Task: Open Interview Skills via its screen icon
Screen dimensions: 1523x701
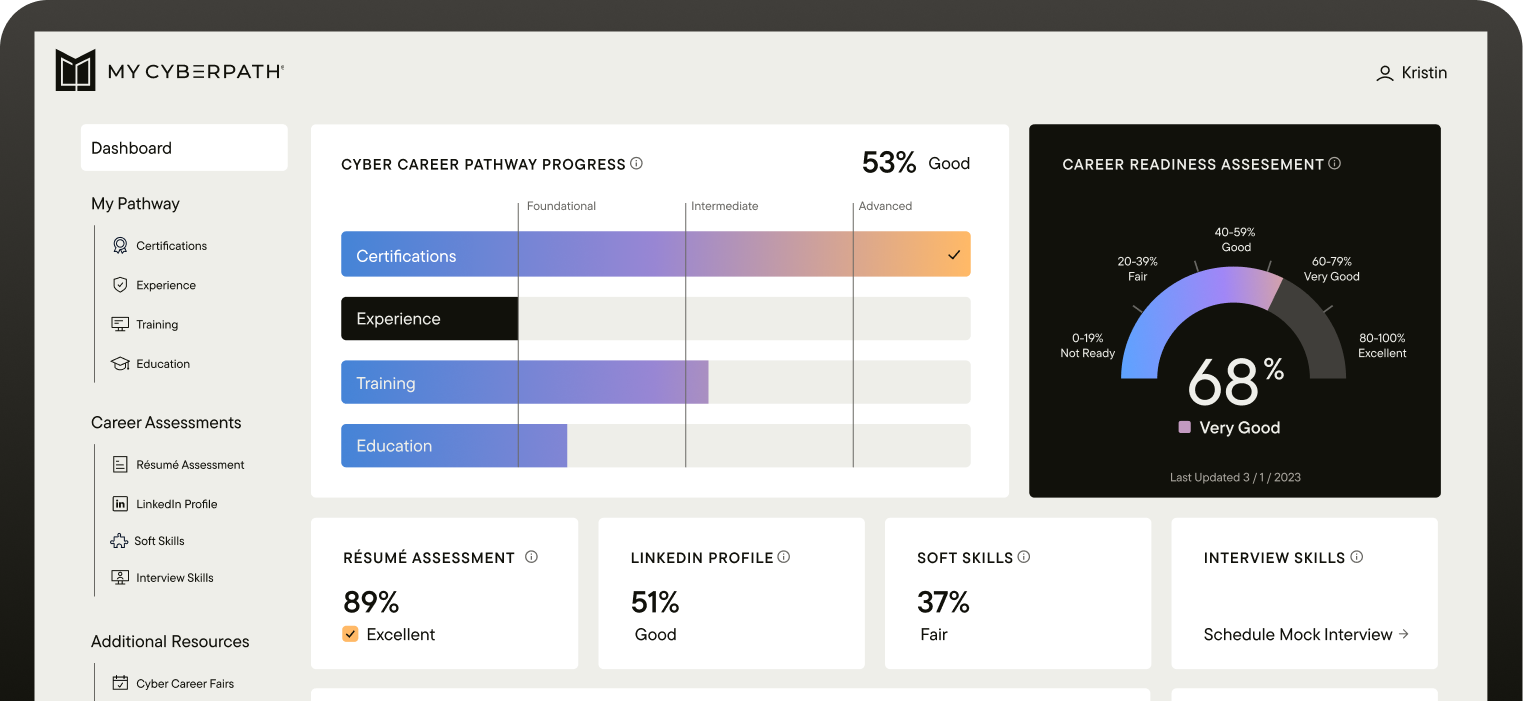Action: (120, 577)
